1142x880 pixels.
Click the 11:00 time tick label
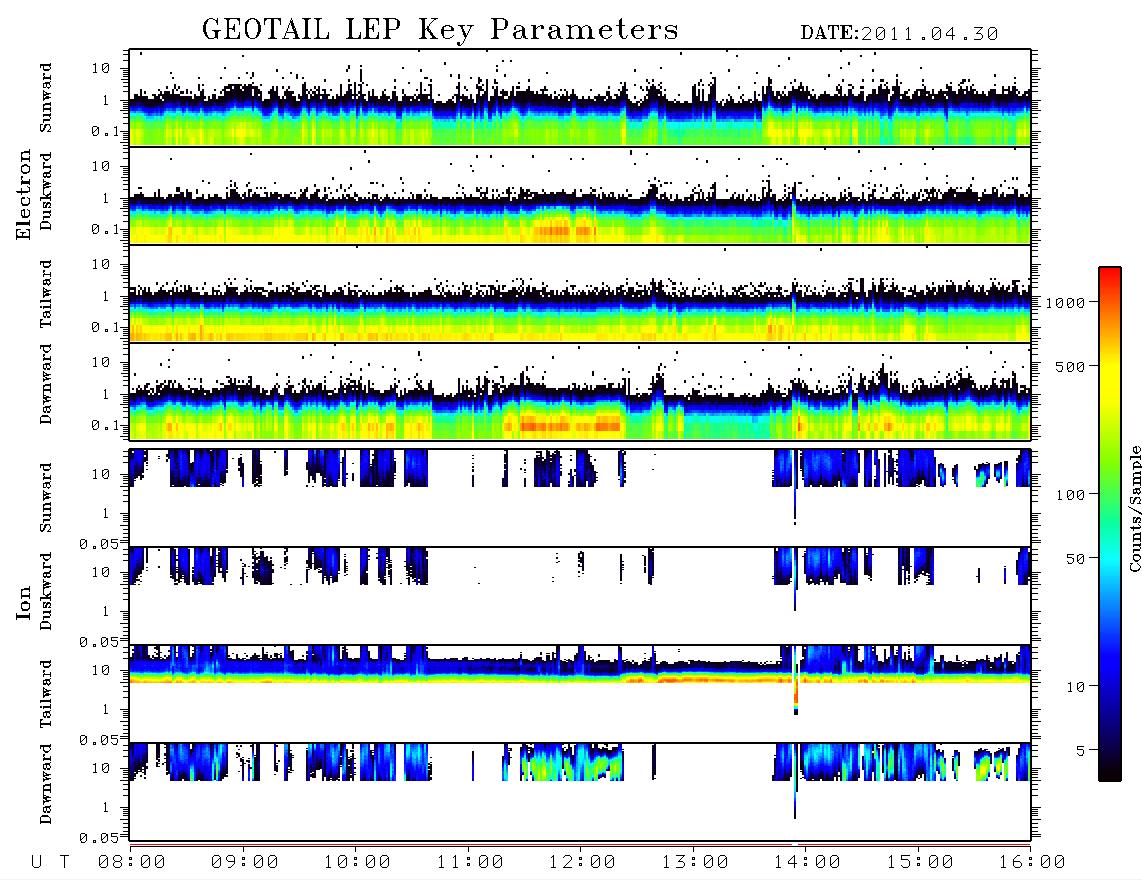pos(470,862)
